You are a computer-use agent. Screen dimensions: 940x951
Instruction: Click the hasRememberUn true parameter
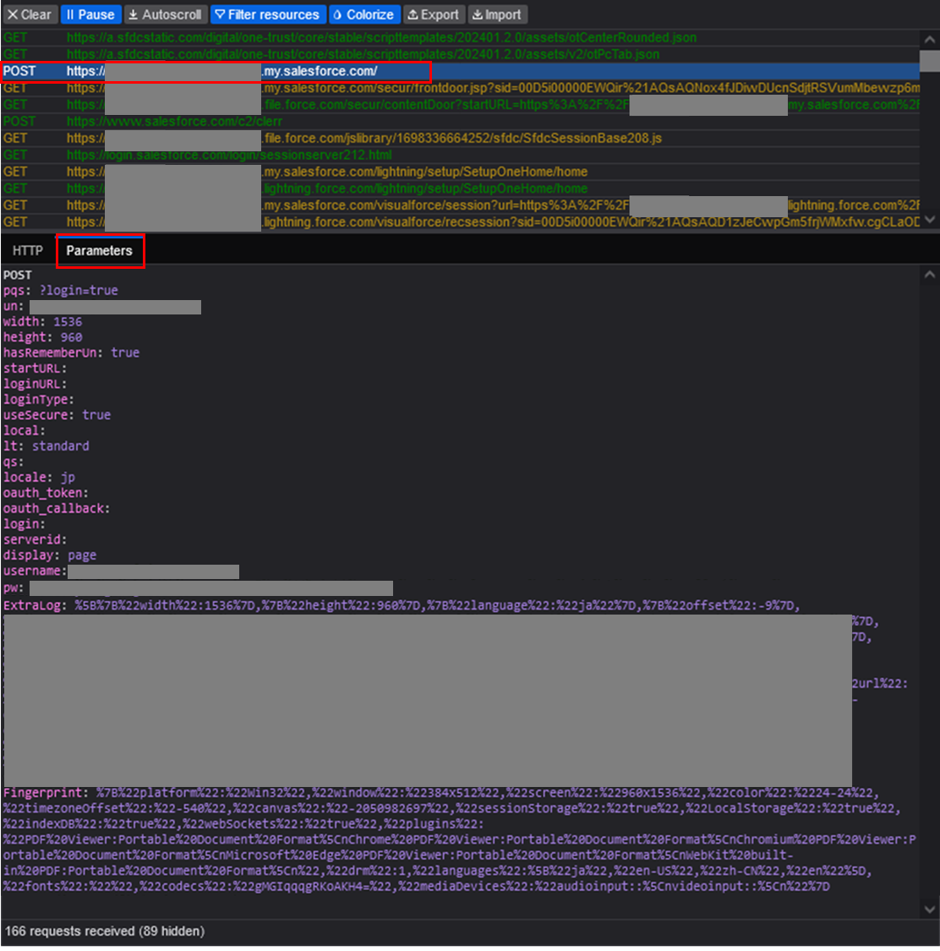71,353
